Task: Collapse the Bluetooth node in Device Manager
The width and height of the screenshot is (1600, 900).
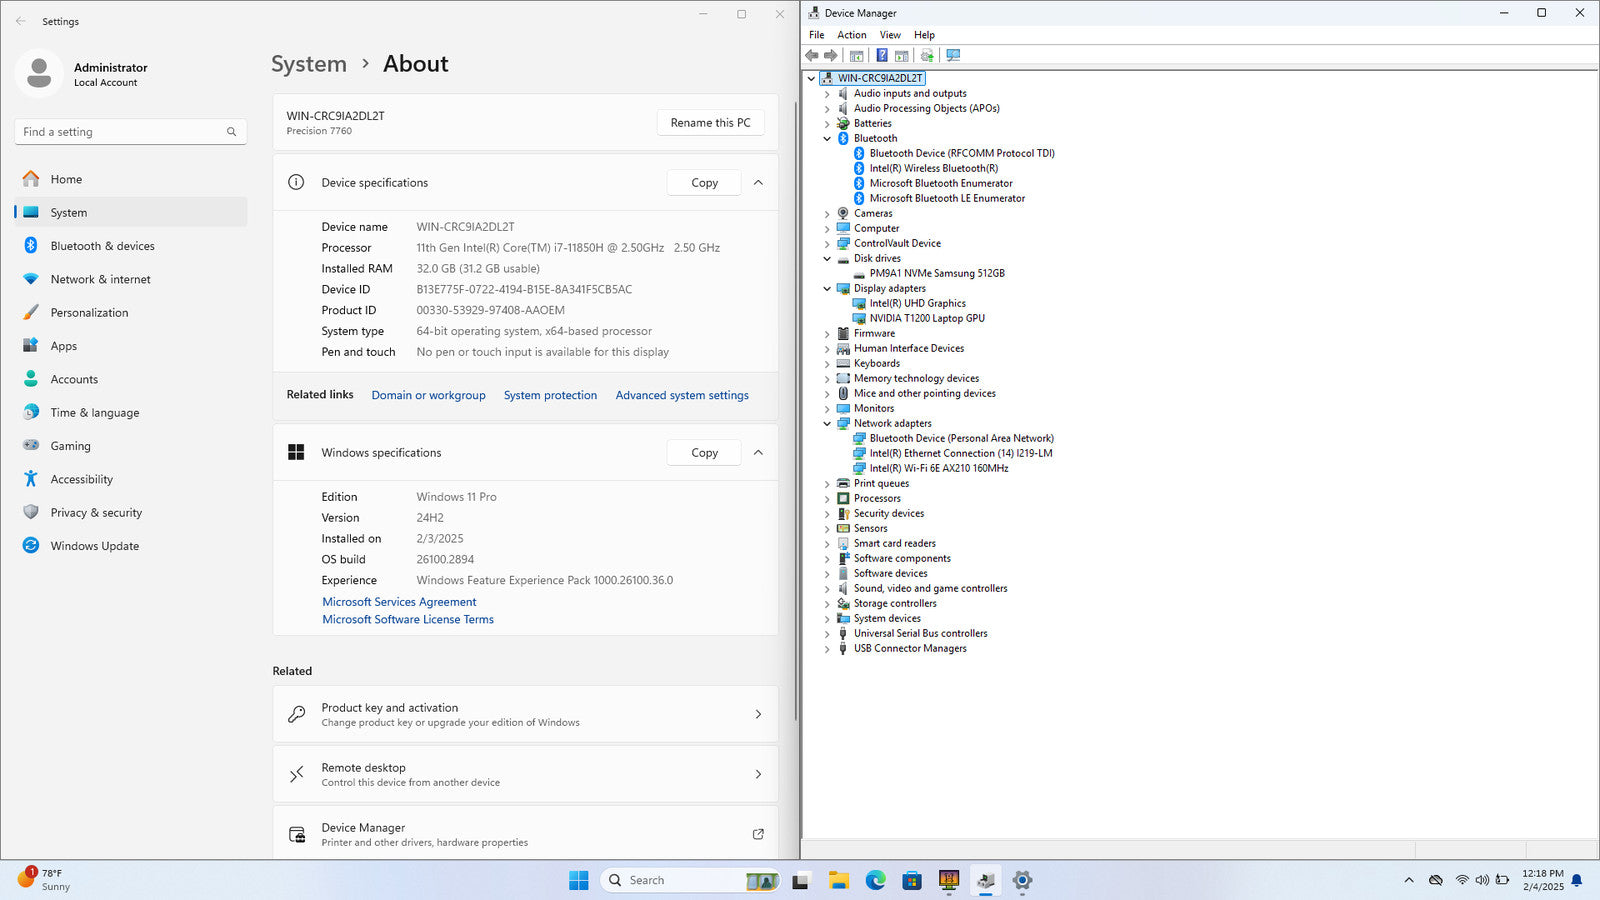Action: 827,138
